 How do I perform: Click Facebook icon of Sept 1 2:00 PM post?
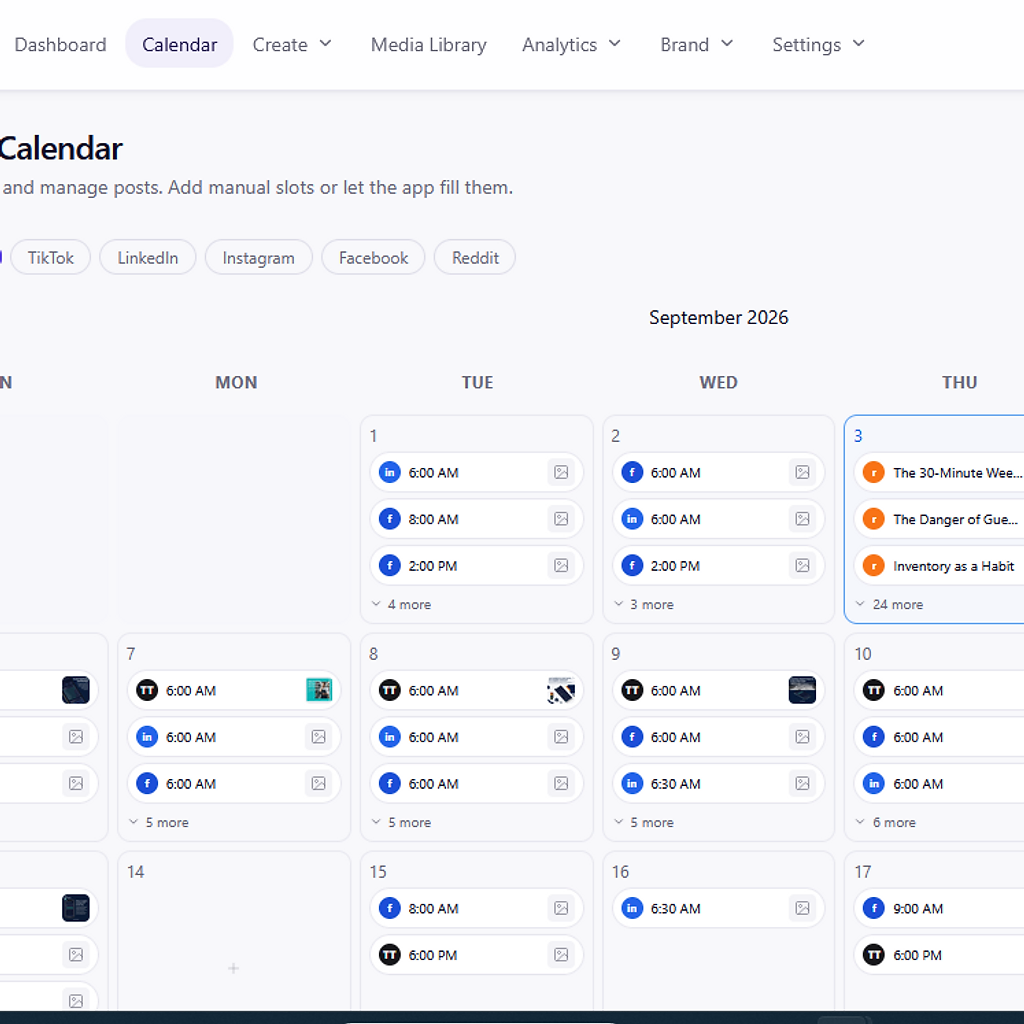click(390, 566)
